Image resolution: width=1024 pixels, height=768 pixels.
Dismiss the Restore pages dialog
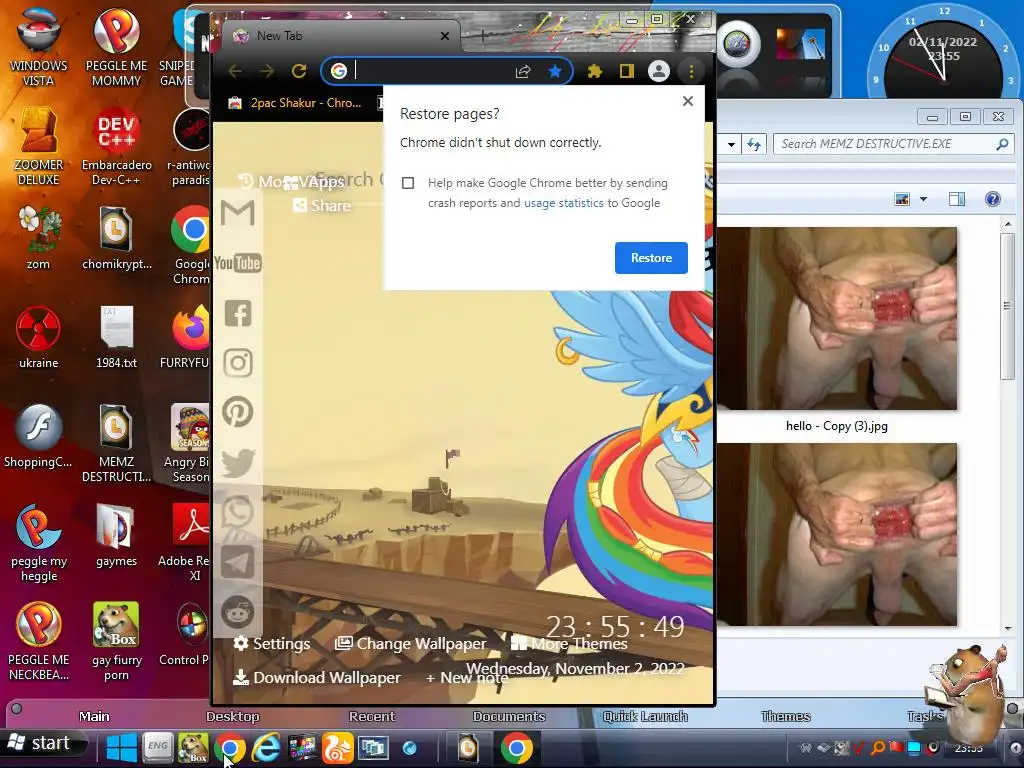point(688,101)
